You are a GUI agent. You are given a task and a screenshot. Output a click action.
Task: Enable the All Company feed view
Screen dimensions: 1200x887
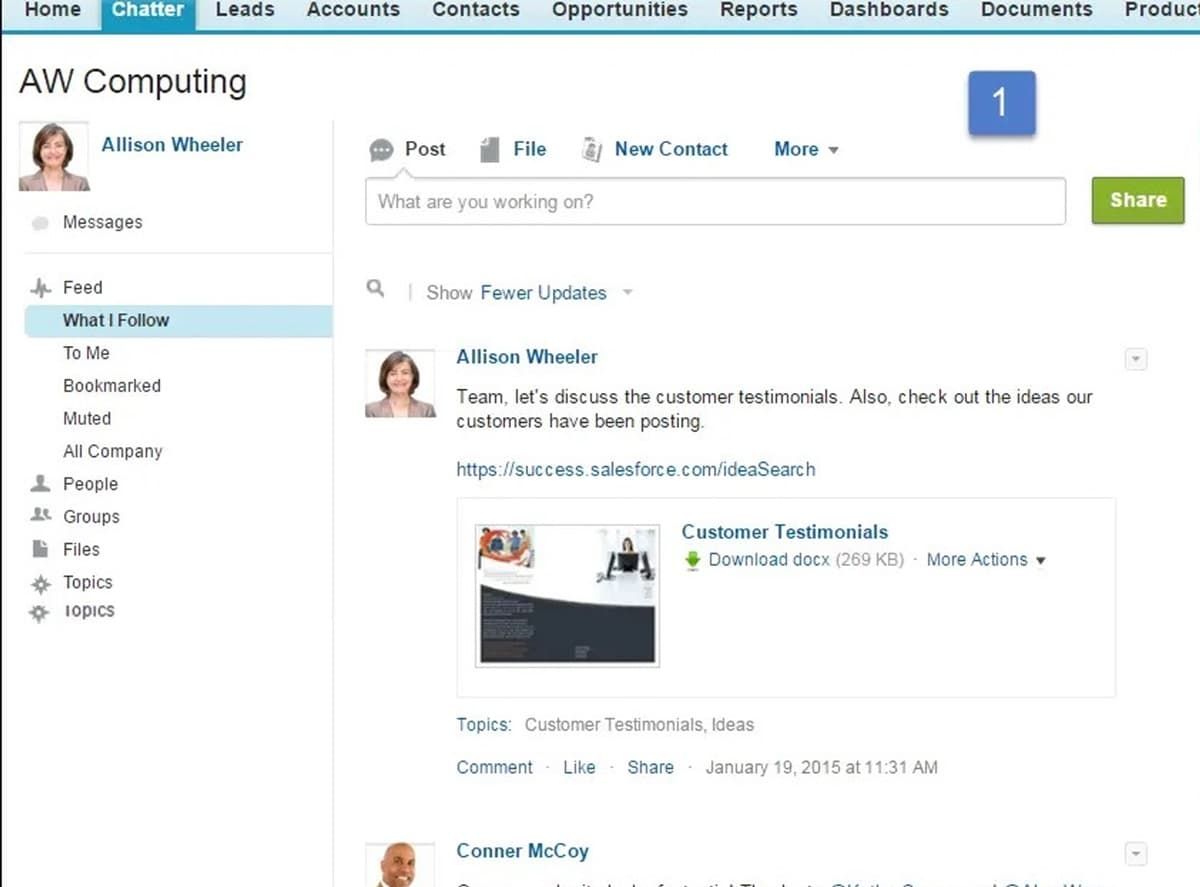(112, 451)
